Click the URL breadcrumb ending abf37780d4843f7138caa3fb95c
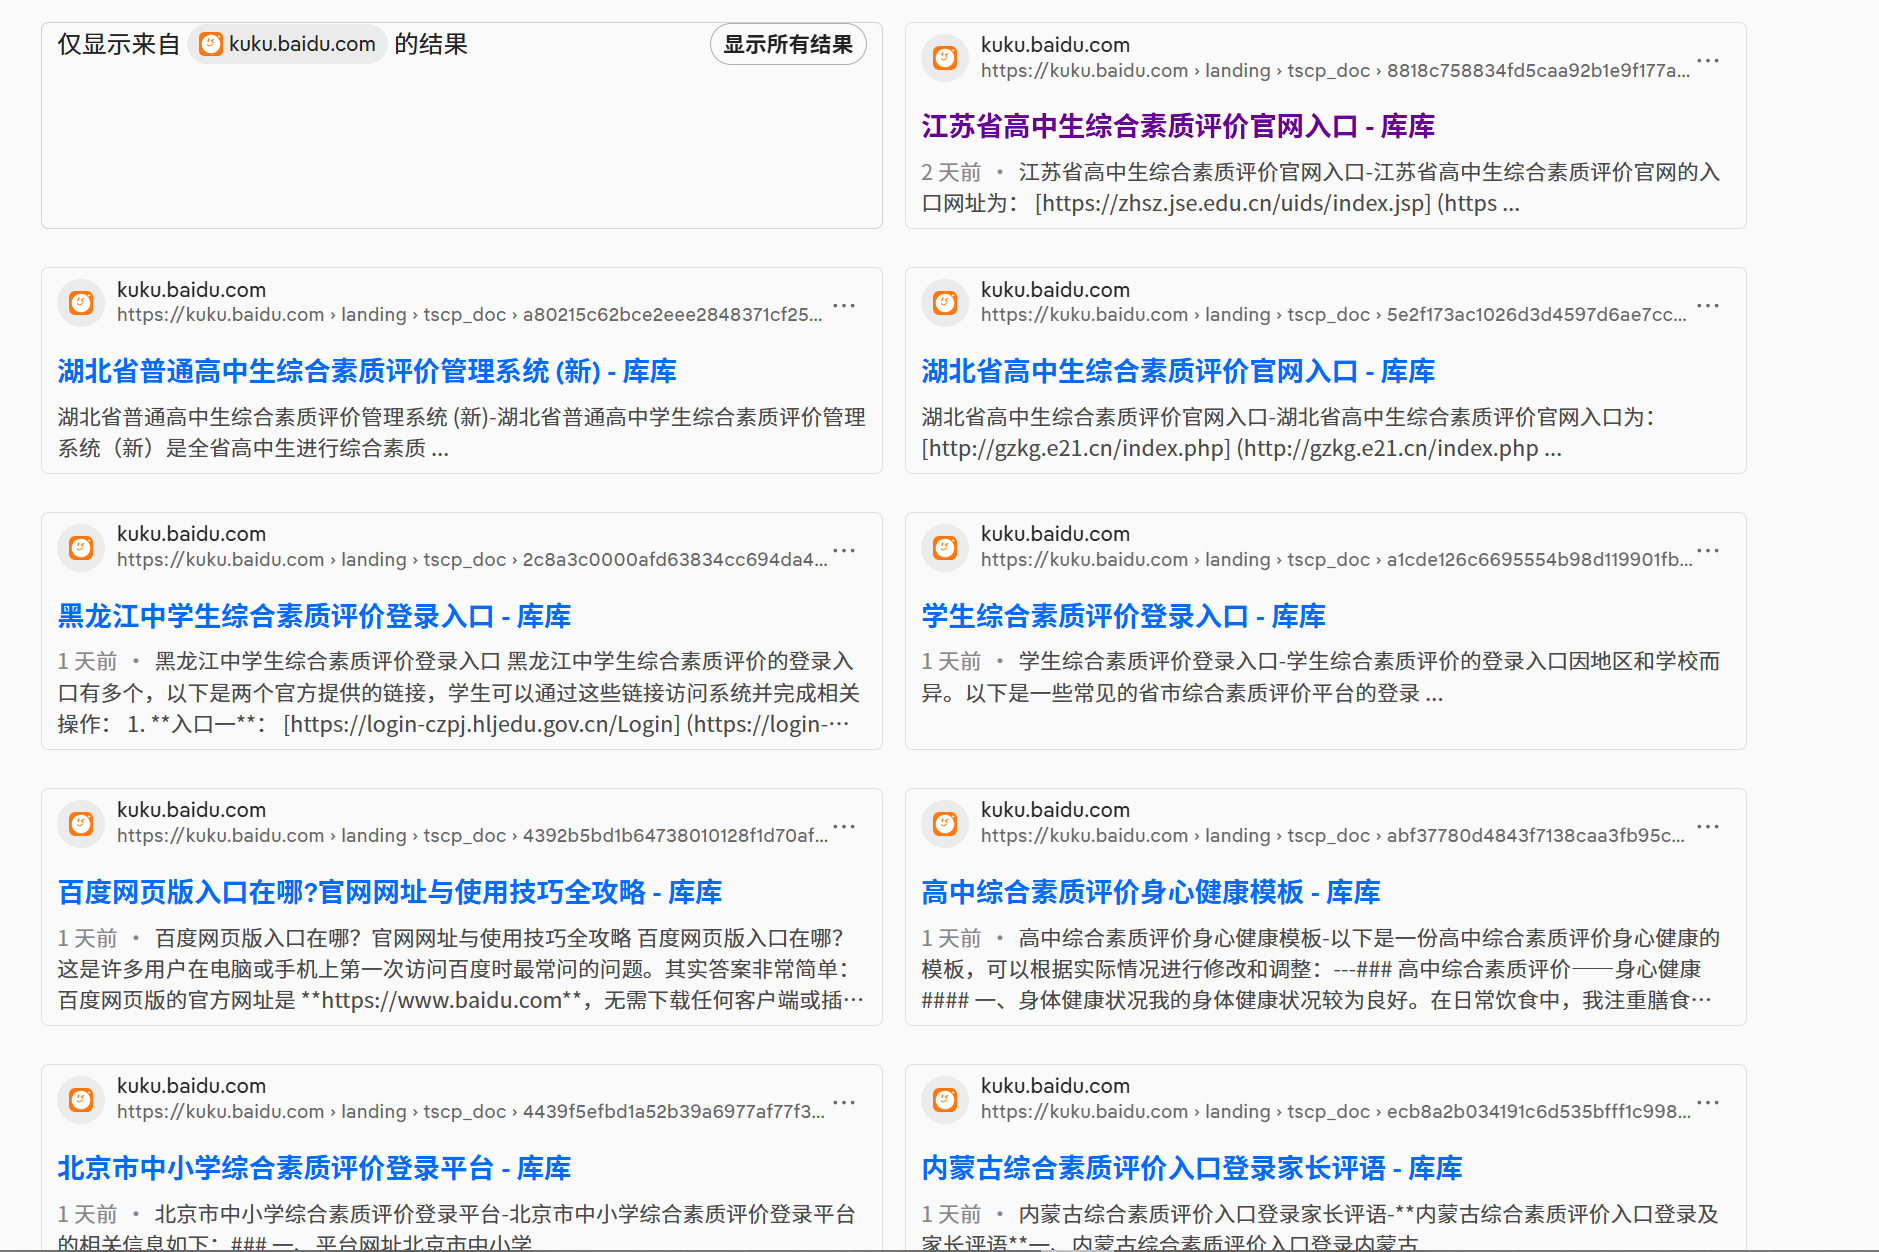Viewport: 1879px width, 1252px height. 1332,836
